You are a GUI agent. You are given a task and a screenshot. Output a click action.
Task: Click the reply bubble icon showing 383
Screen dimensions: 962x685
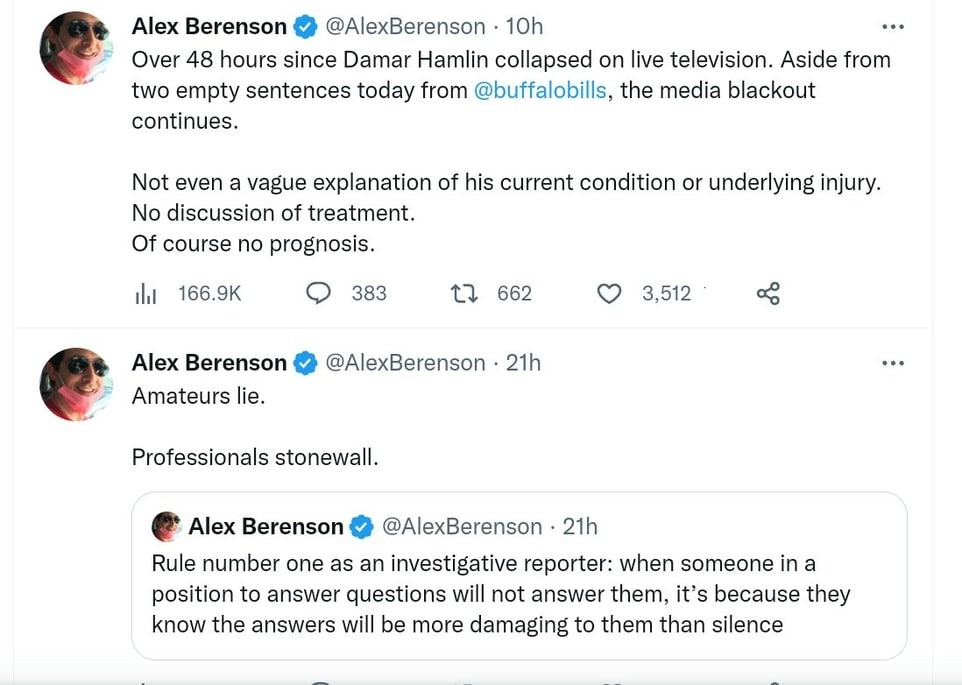(x=318, y=293)
